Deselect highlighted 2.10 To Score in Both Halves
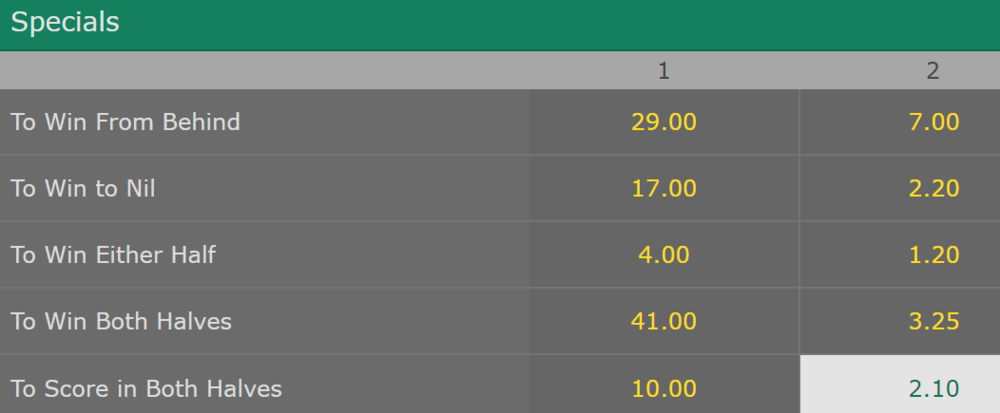The width and height of the screenshot is (1000, 413). [900, 384]
